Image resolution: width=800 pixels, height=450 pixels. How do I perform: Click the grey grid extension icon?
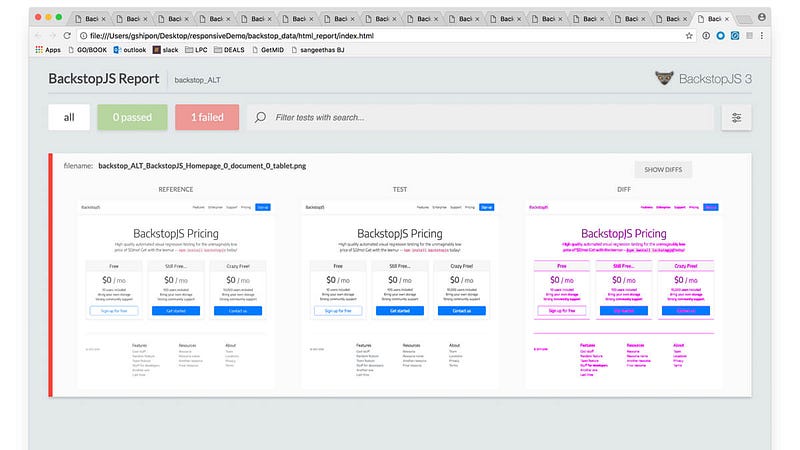[x=749, y=36]
